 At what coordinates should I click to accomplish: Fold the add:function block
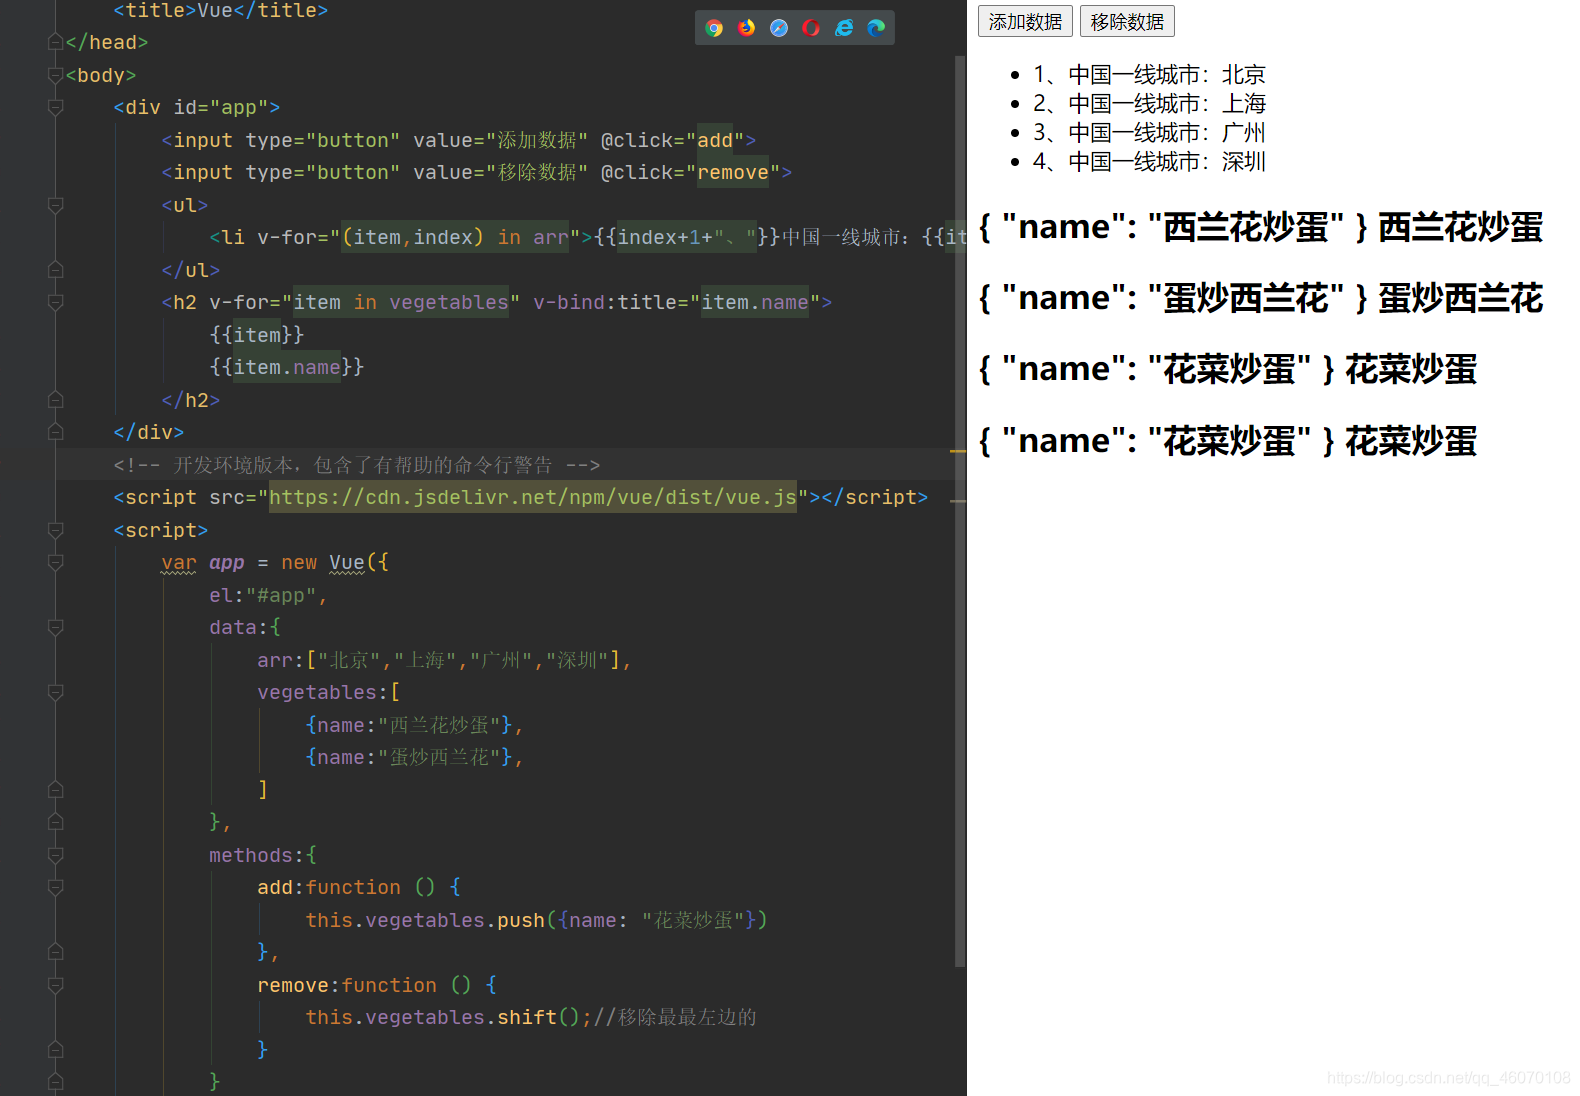[x=56, y=887]
